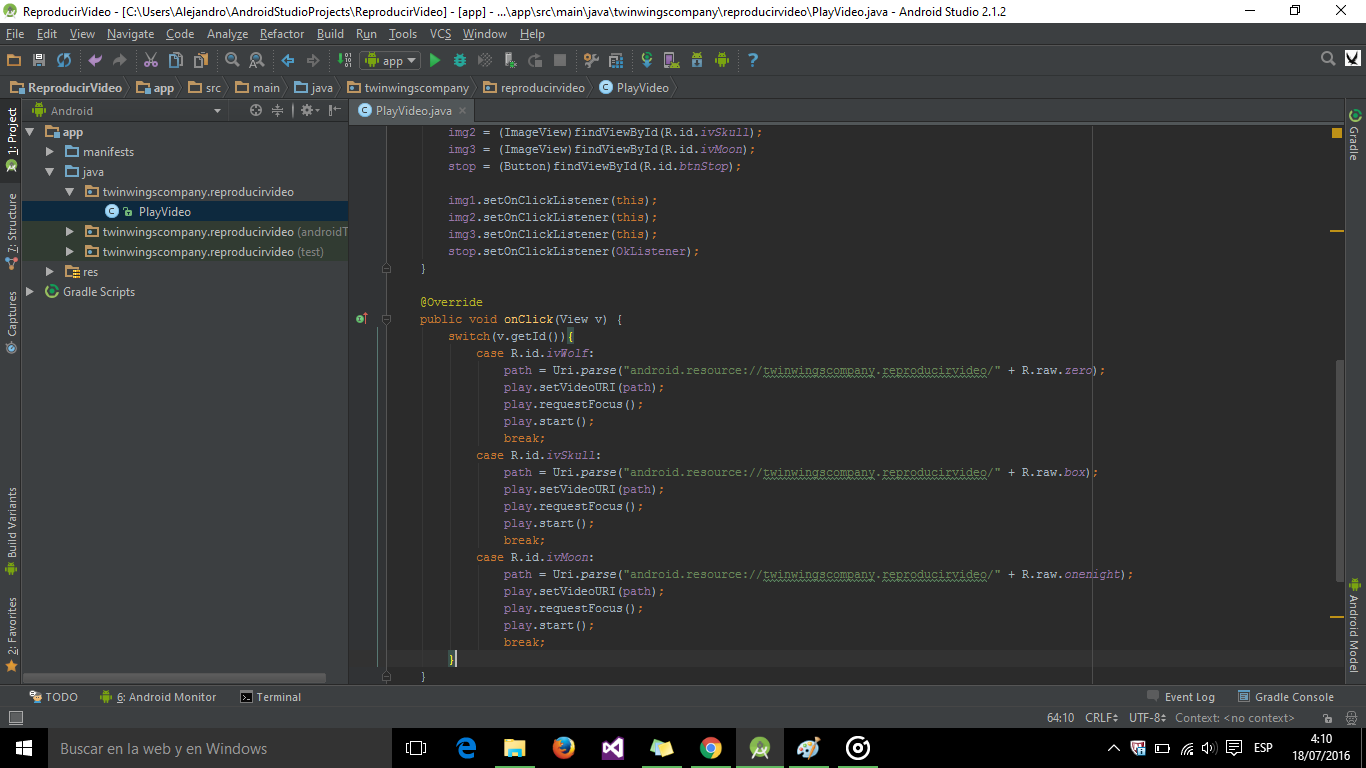Screen dimensions: 1366x768
Task: Expand the twinwingscompany.reproducirvideo (test) package
Action: tap(70, 252)
